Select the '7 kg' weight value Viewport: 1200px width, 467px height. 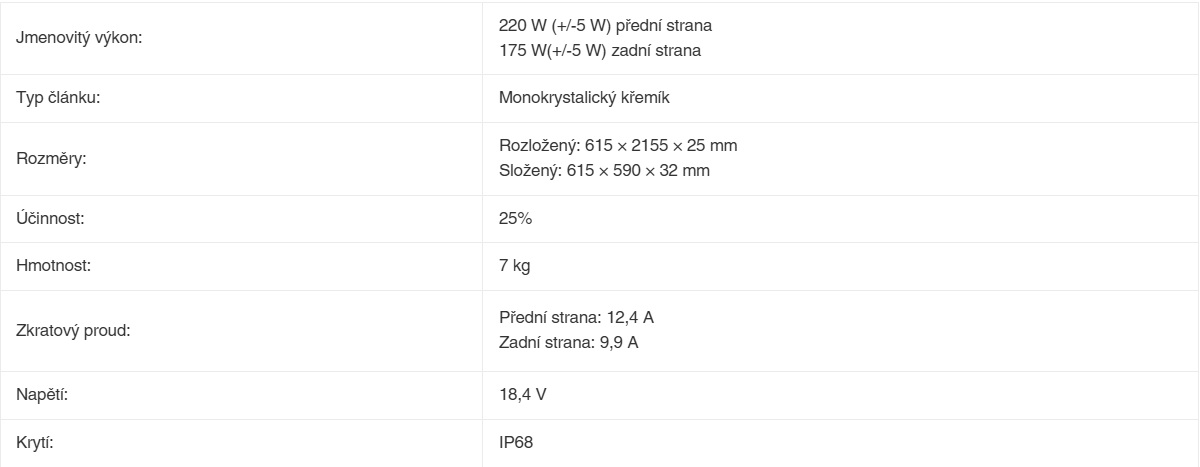click(x=514, y=266)
